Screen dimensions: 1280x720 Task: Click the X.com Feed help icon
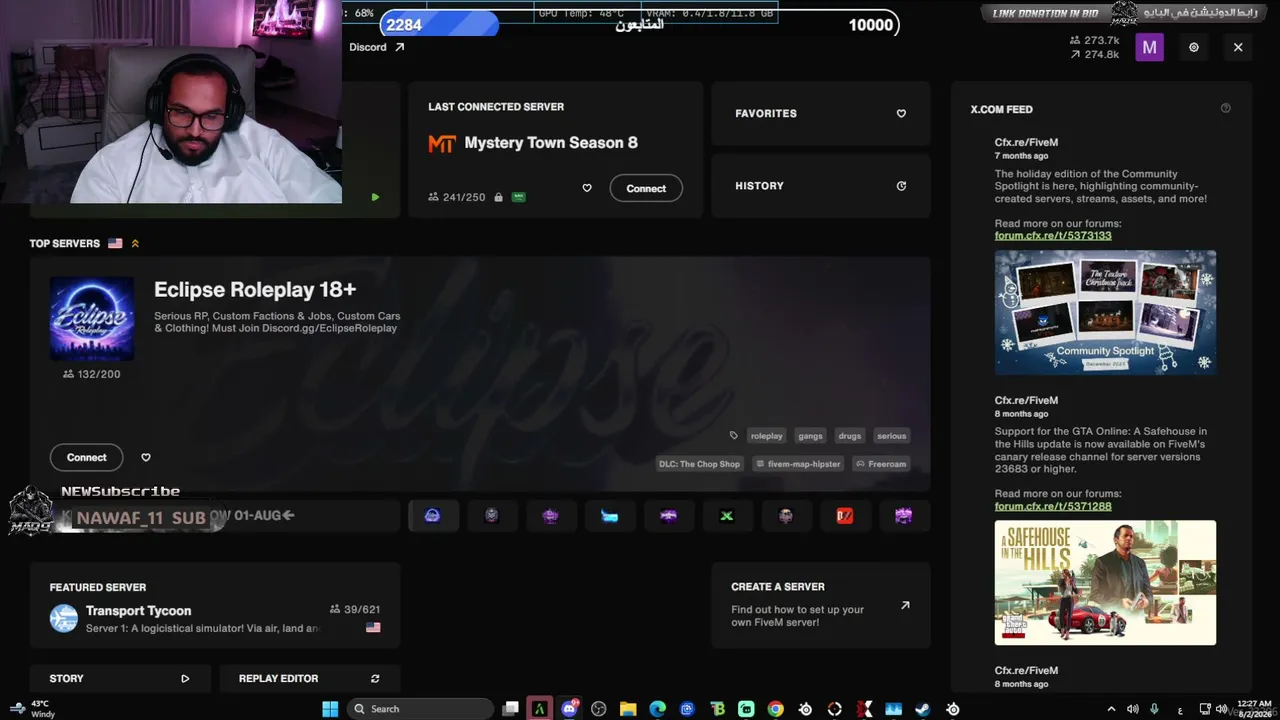pos(1225,108)
